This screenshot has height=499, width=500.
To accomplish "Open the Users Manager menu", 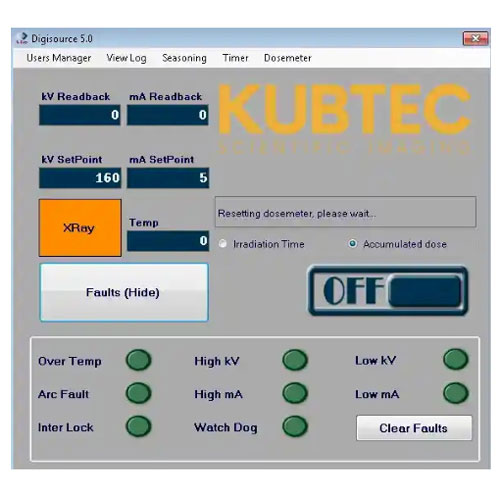I will [59, 58].
